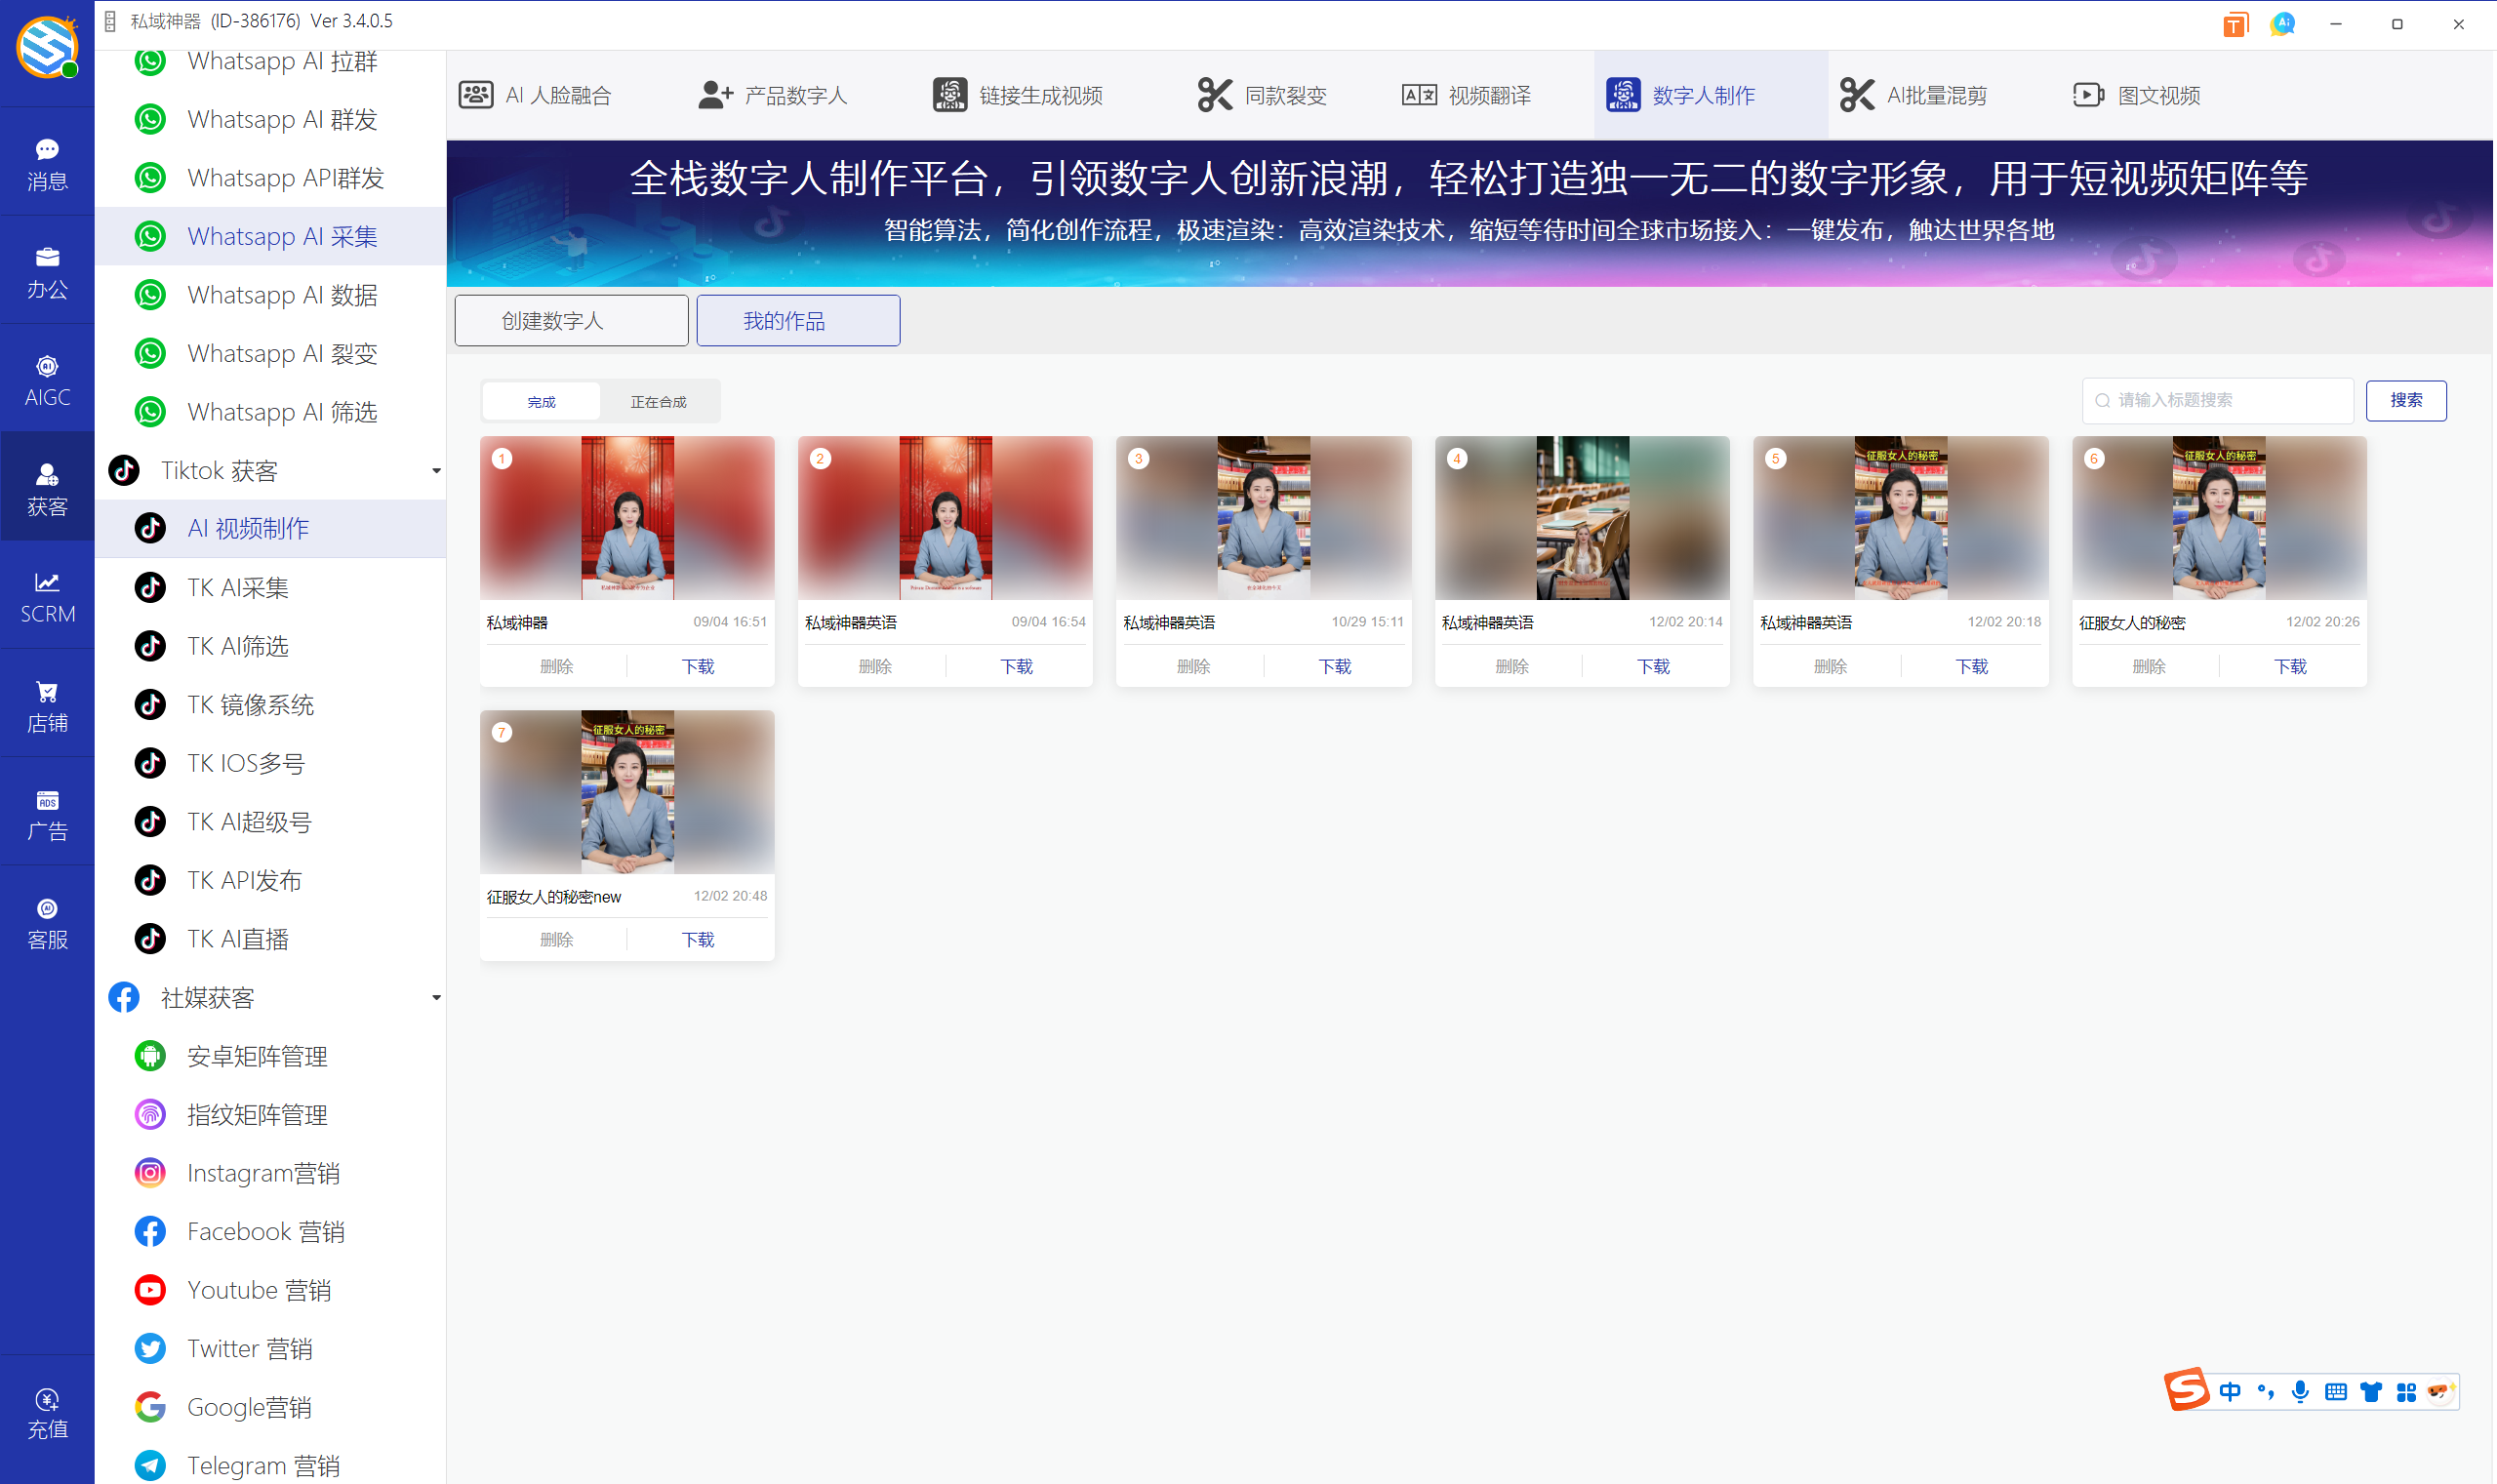Screen dimensions: 2497x1484
Task: Click the orange T icon in title bar
Action: pyautogui.click(x=2234, y=24)
